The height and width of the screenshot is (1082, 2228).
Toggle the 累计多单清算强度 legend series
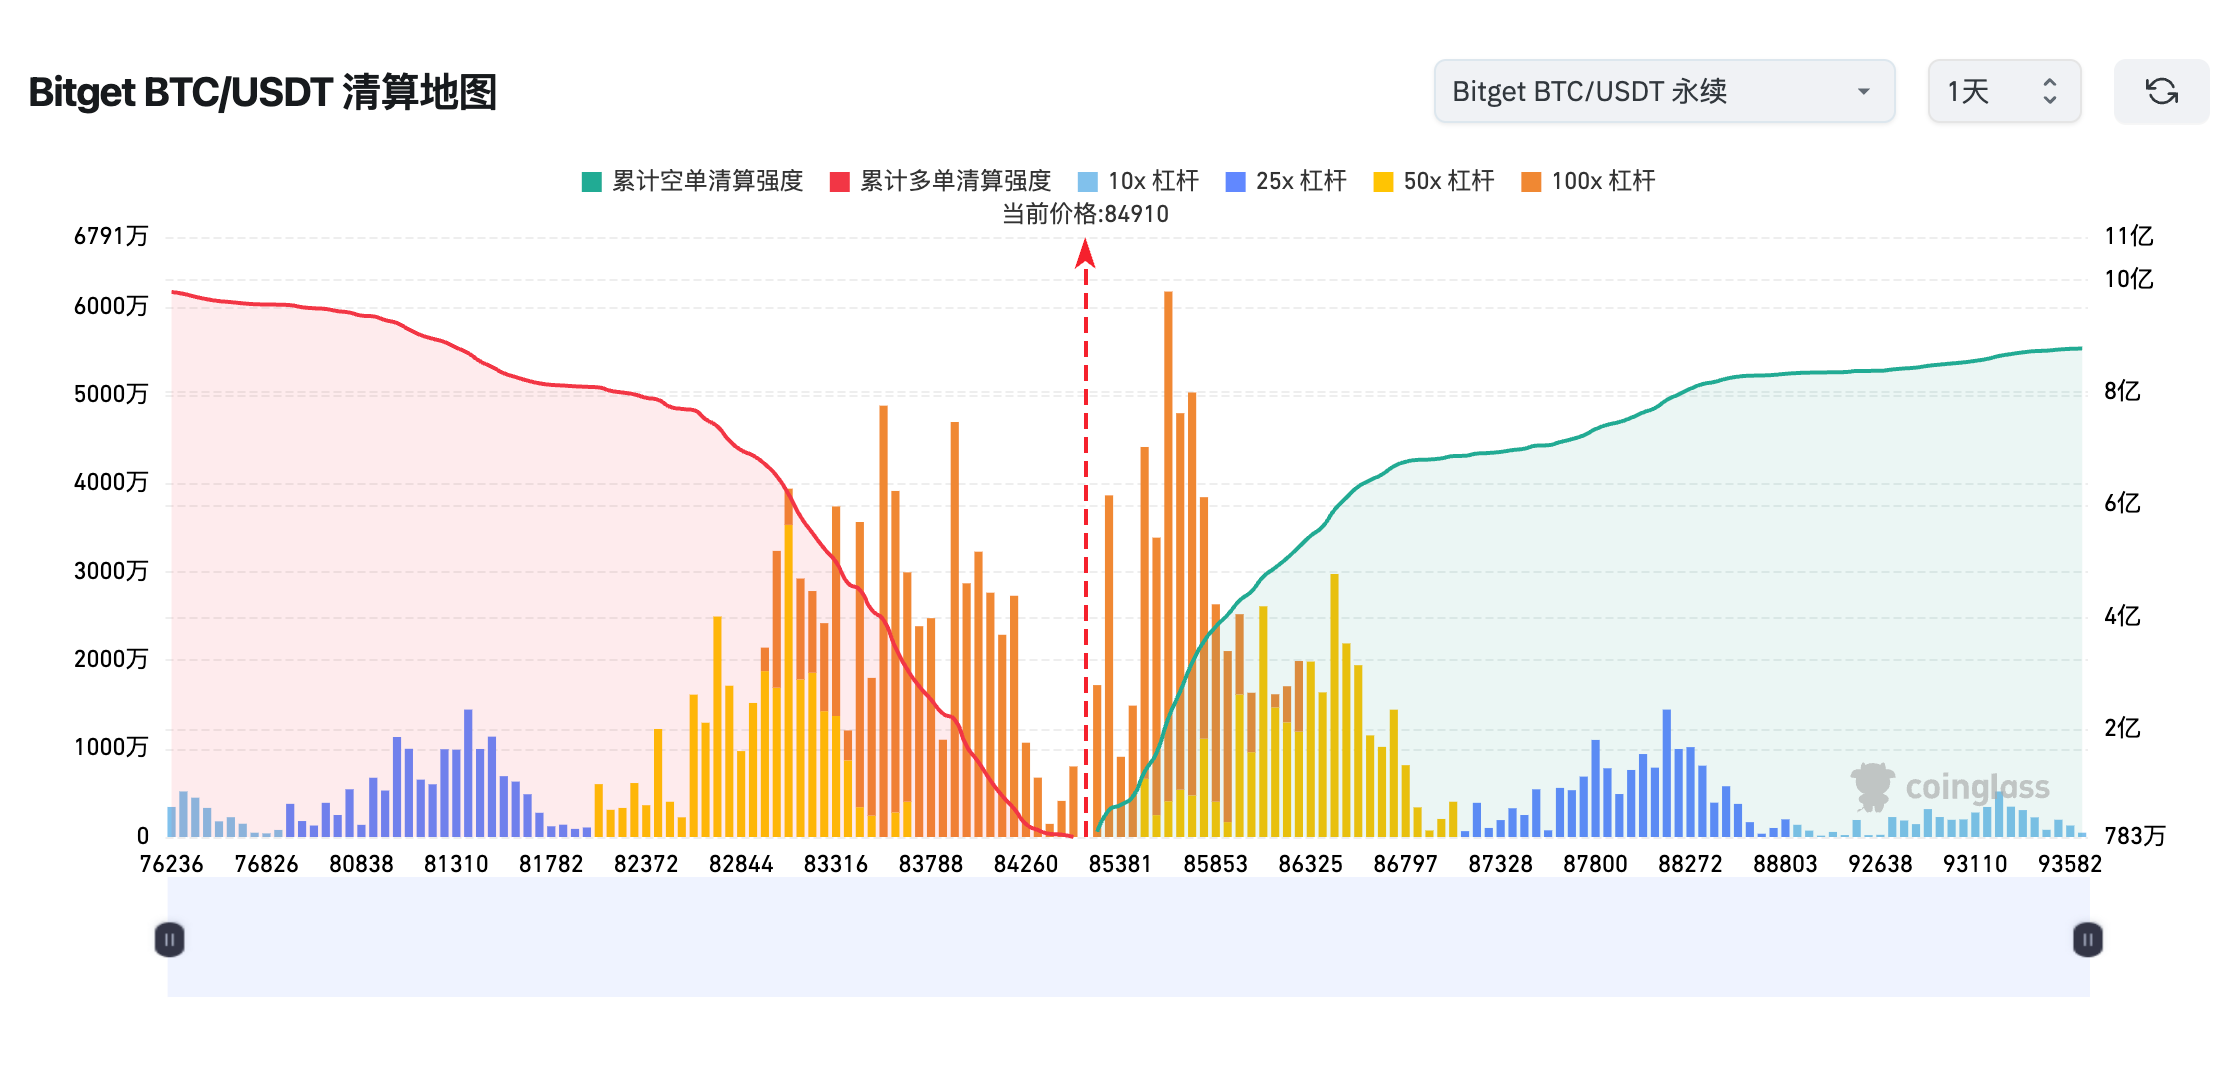point(955,181)
